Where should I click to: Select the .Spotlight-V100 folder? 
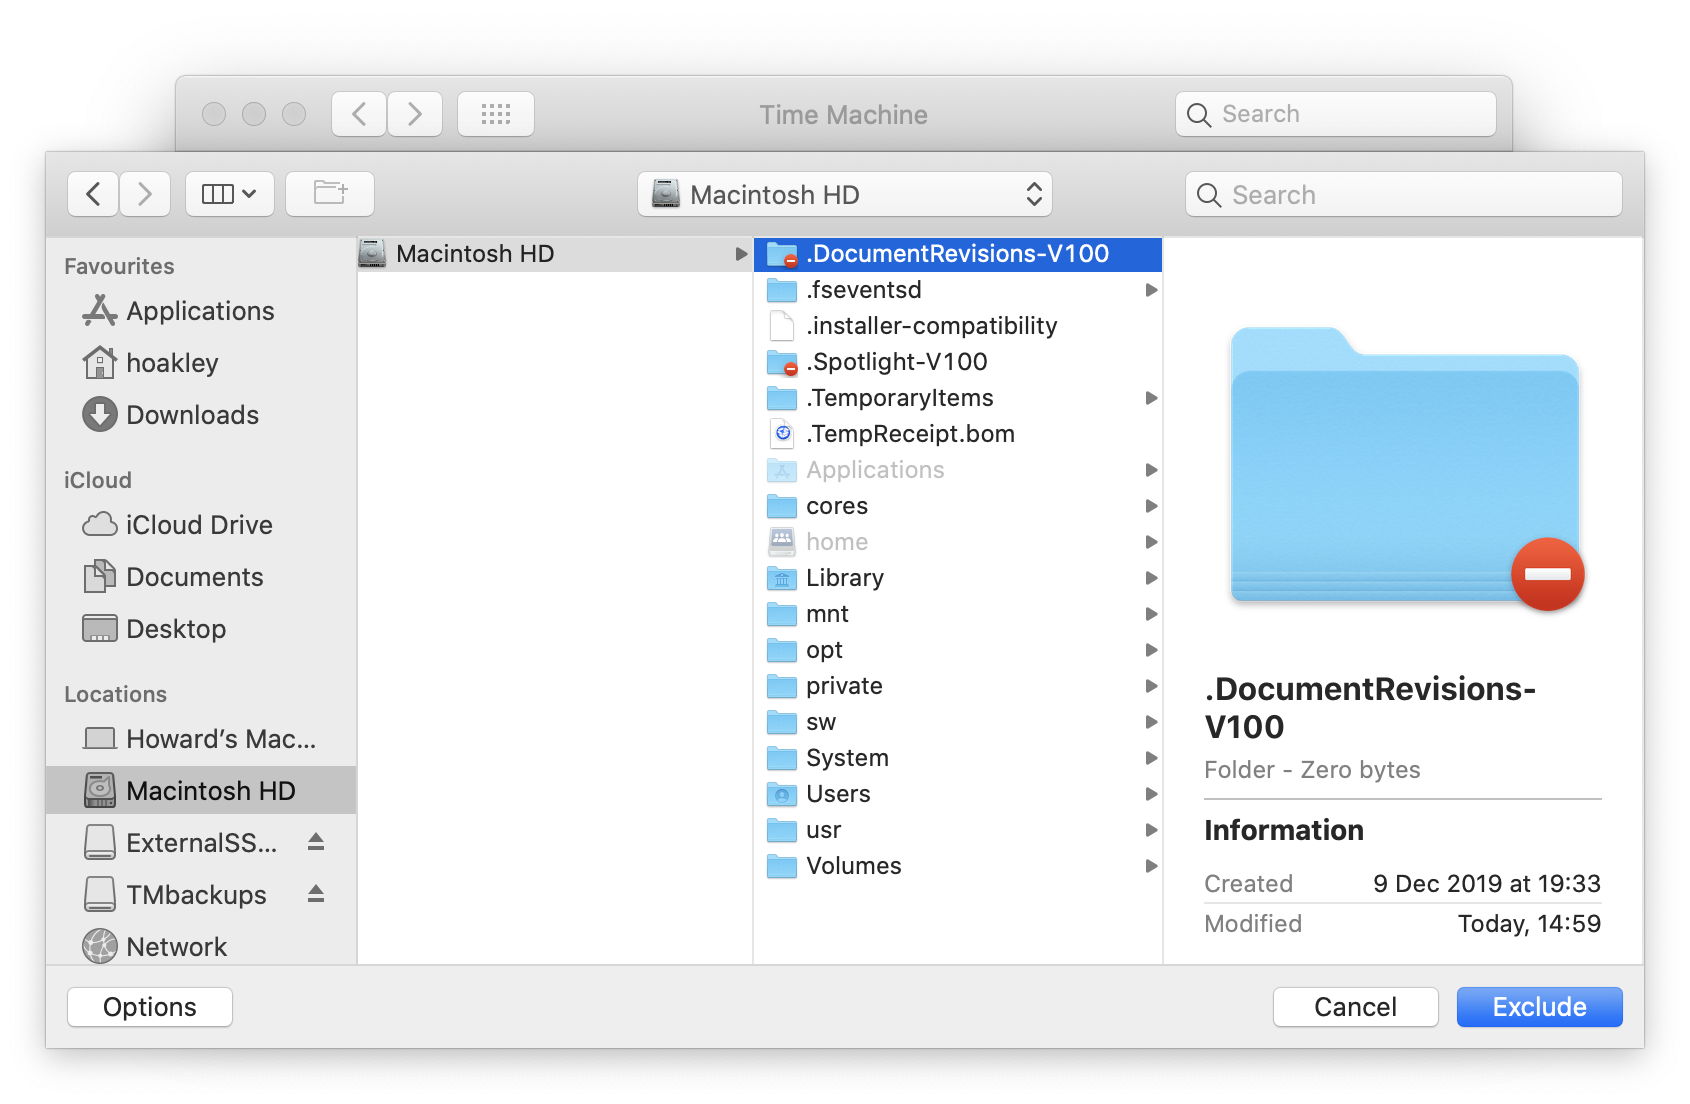896,362
